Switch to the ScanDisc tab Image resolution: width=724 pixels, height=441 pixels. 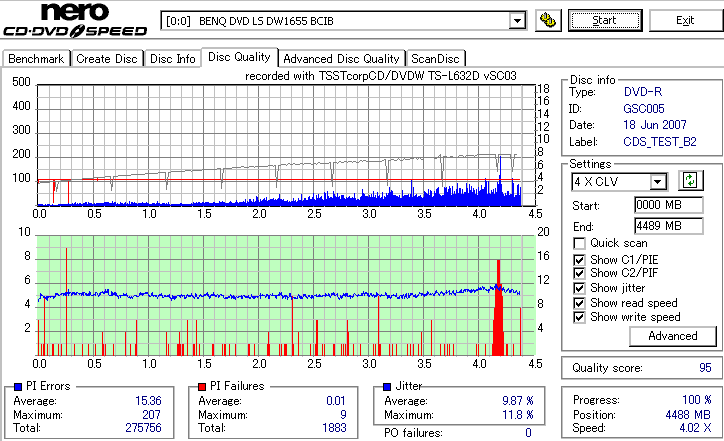435,59
